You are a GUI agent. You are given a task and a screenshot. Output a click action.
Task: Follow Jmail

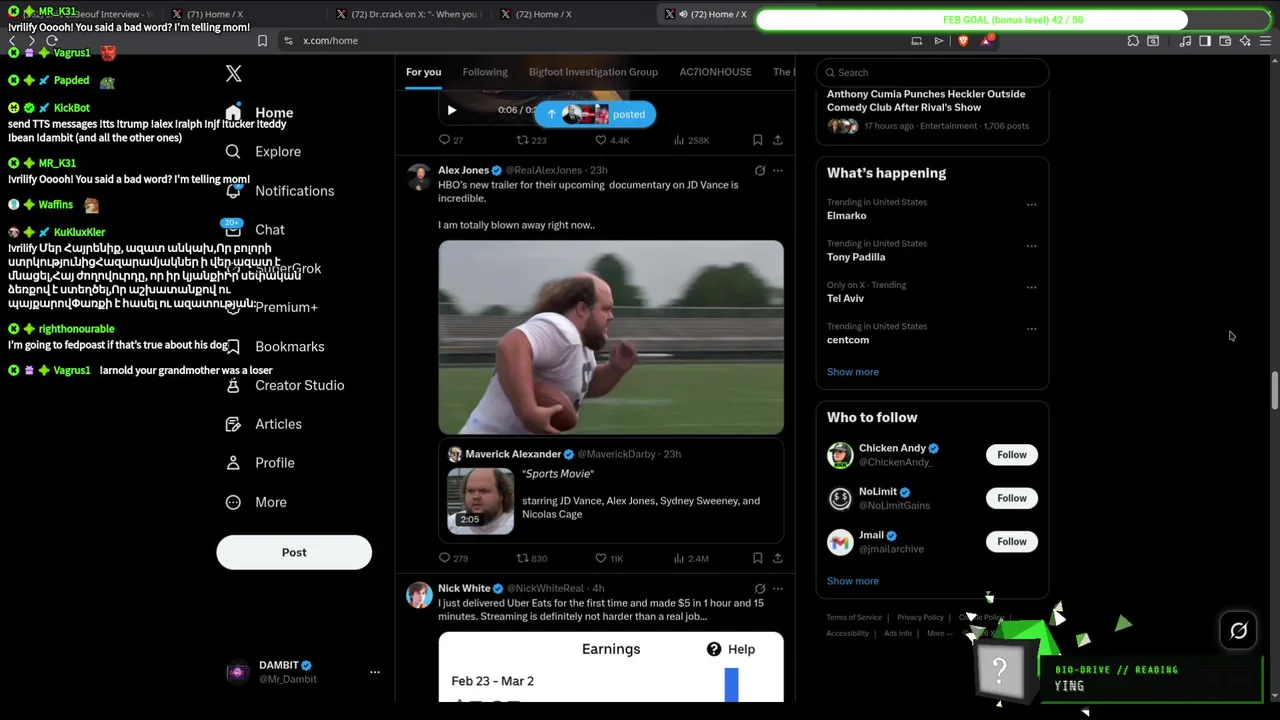[x=1012, y=542]
